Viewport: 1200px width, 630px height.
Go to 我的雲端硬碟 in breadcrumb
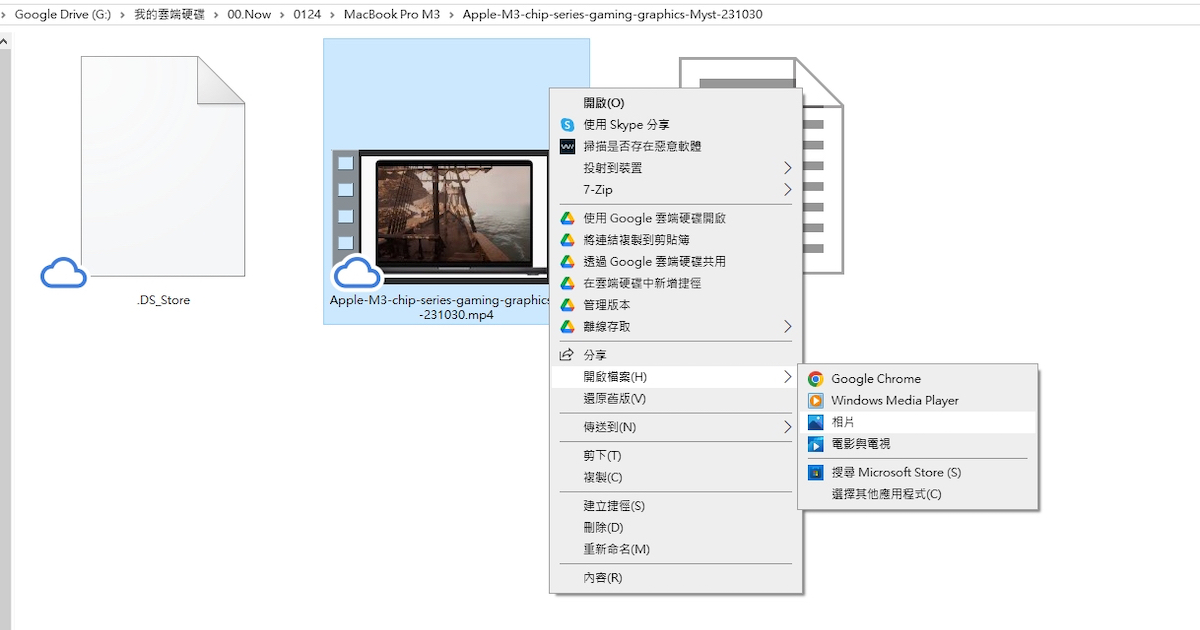168,15
